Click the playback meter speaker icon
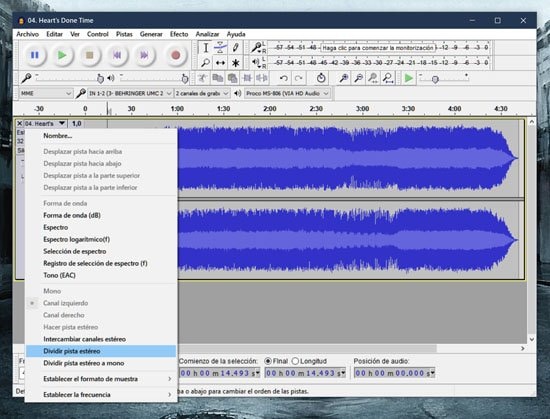 click(256, 62)
